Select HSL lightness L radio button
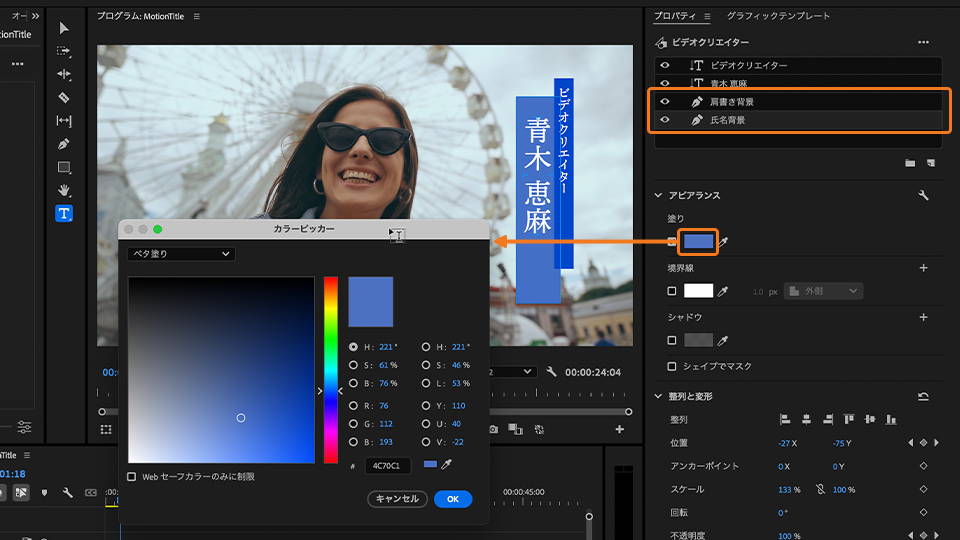Image resolution: width=960 pixels, height=540 pixels. click(x=426, y=383)
